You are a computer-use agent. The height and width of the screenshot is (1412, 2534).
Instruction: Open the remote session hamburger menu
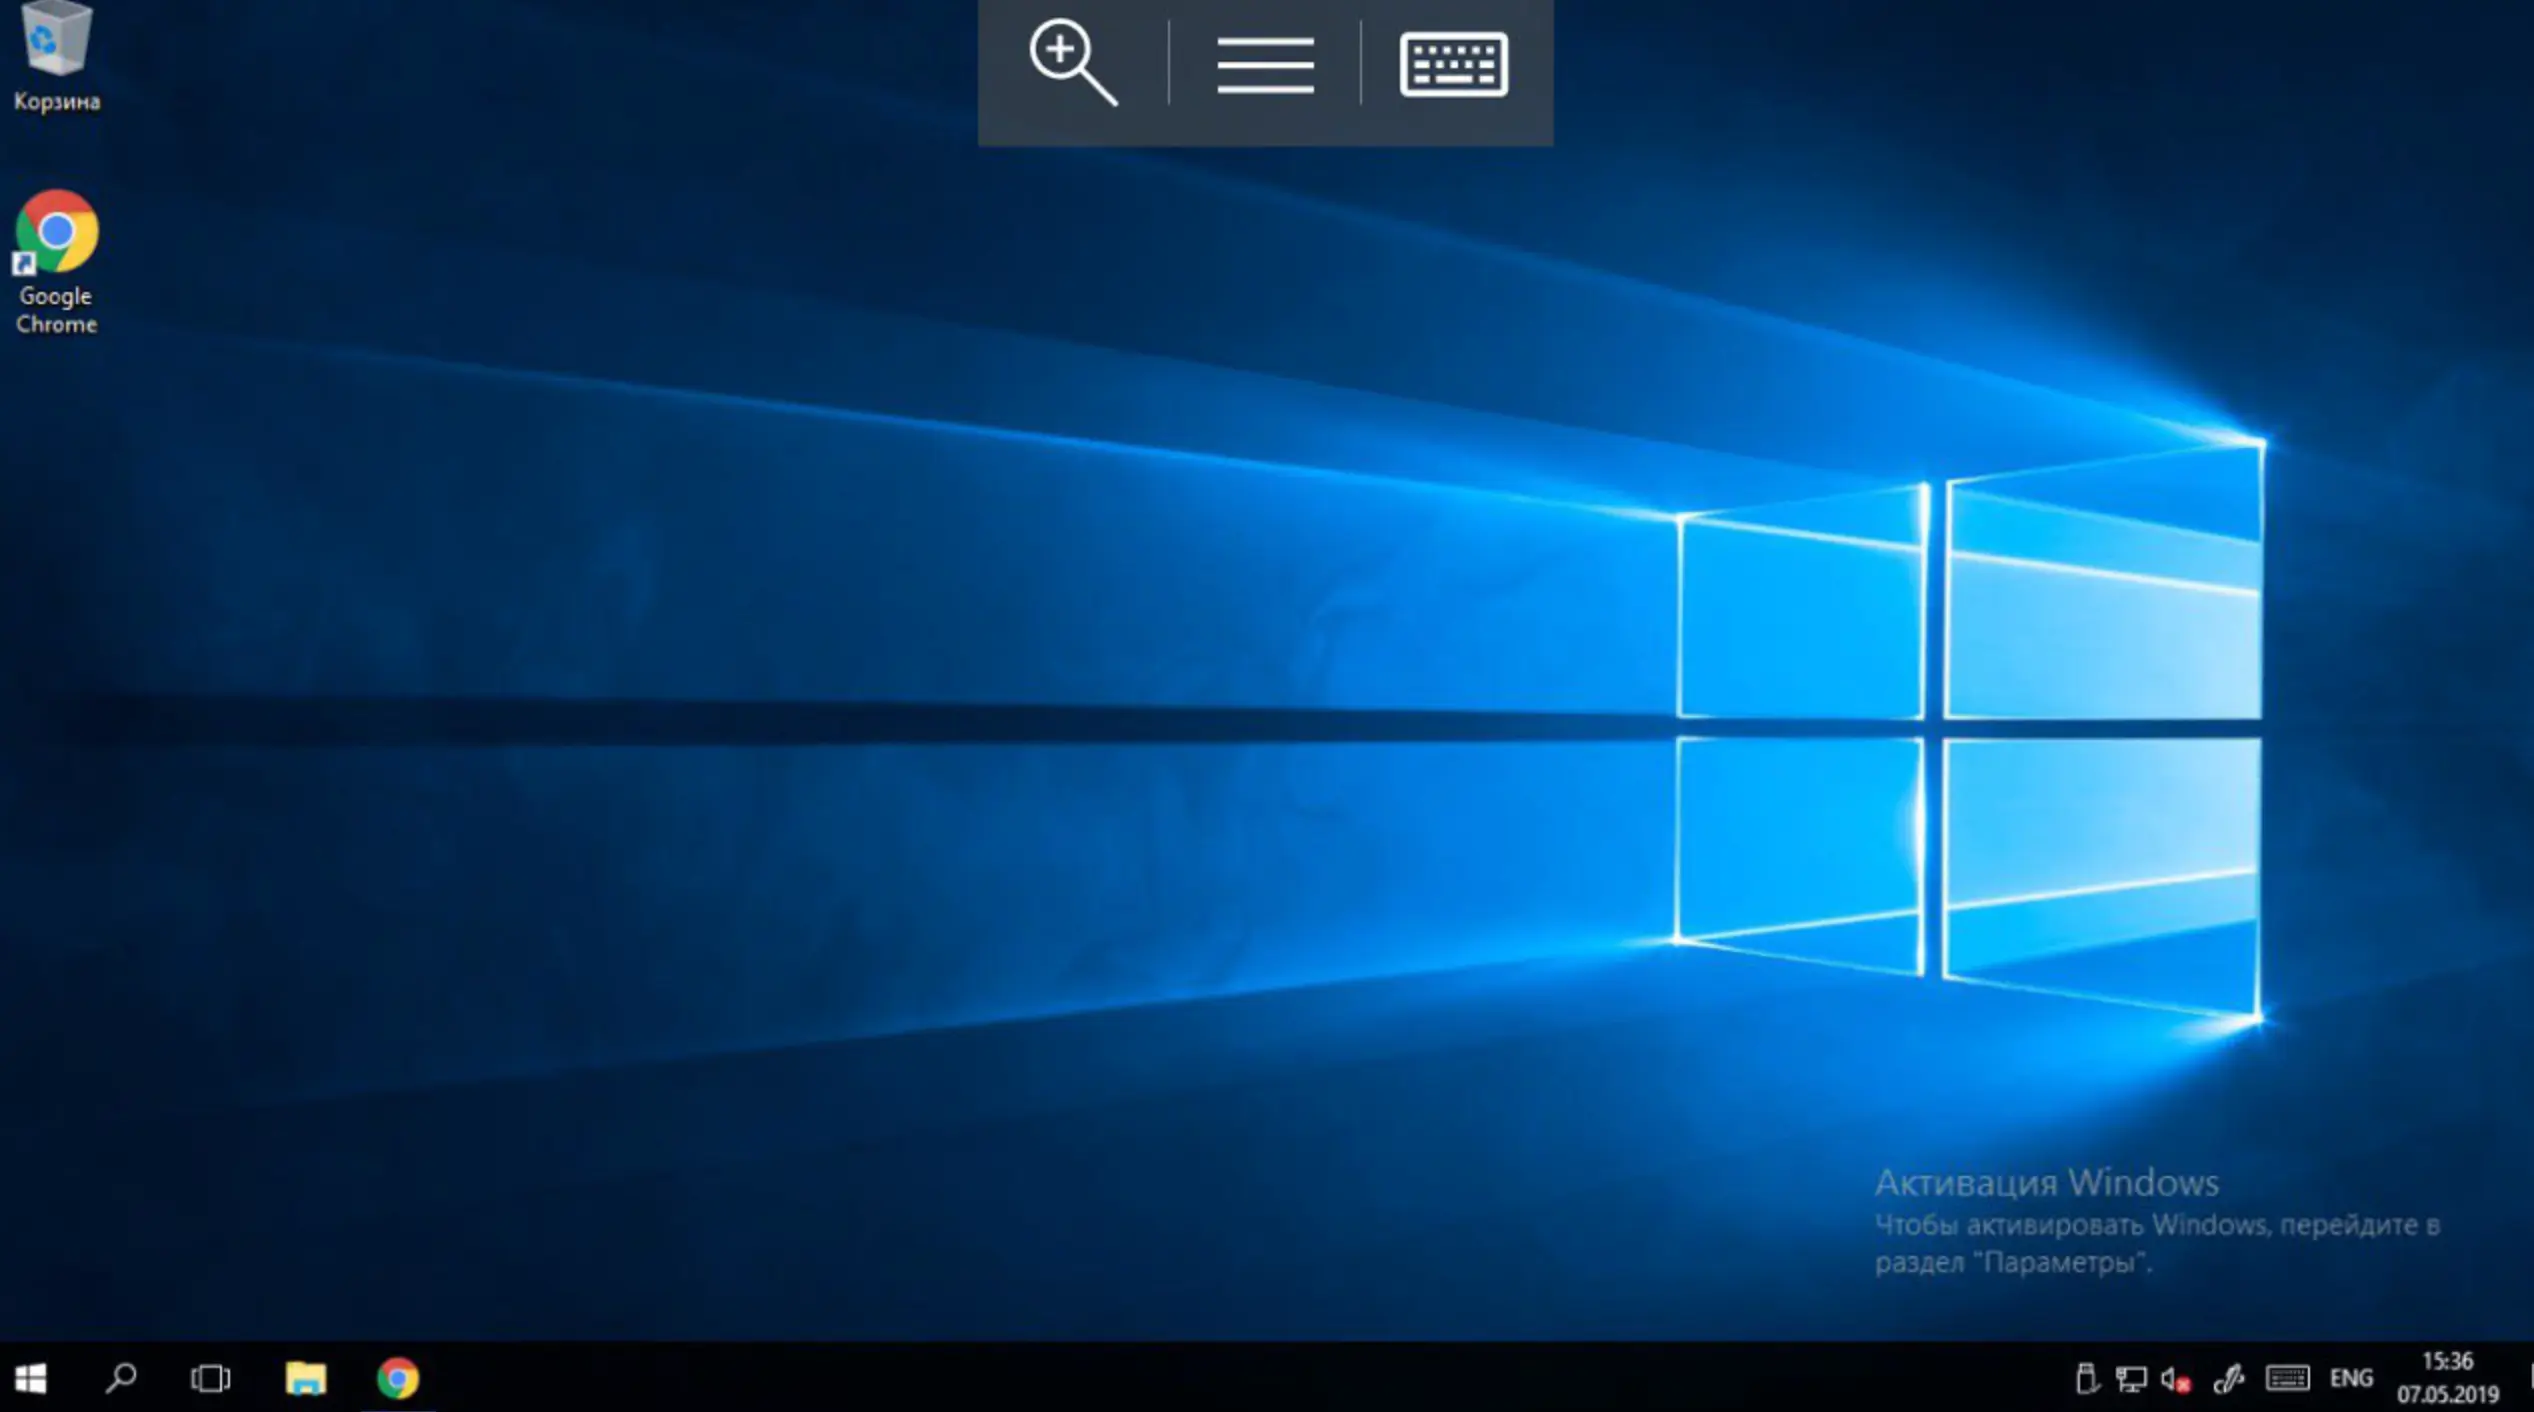pos(1265,66)
